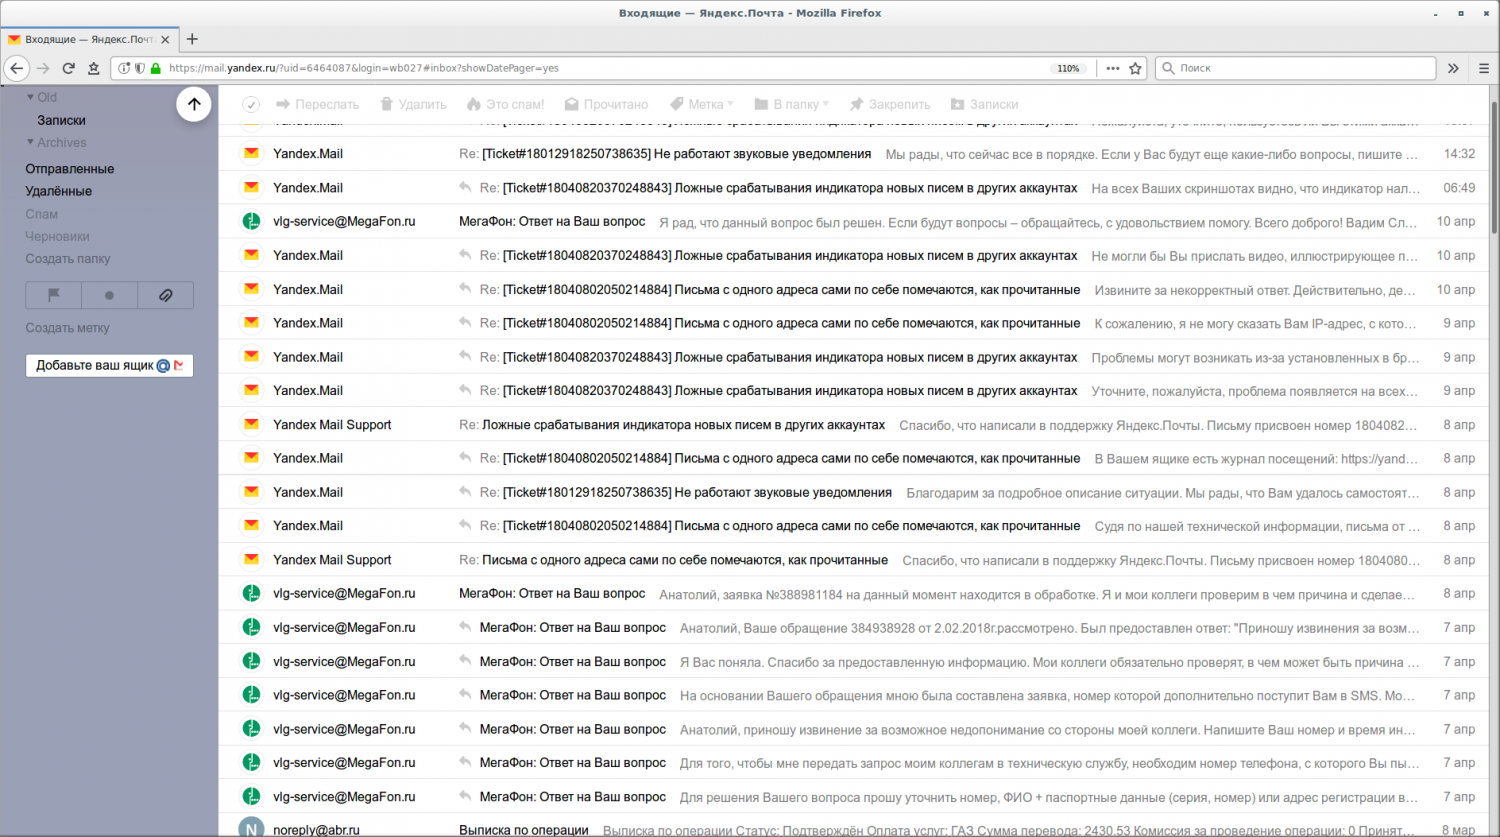Open the bookmarks star-on-tray toolbar icon

point(94,68)
